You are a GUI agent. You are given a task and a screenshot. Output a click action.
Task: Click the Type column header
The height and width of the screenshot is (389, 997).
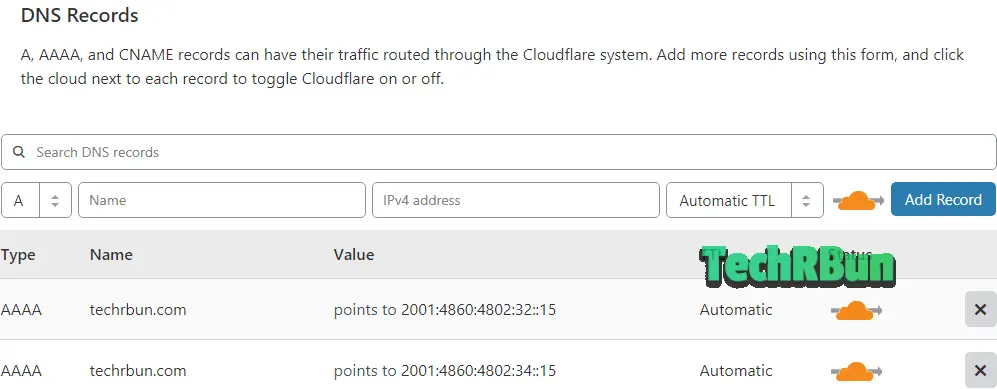click(x=18, y=255)
